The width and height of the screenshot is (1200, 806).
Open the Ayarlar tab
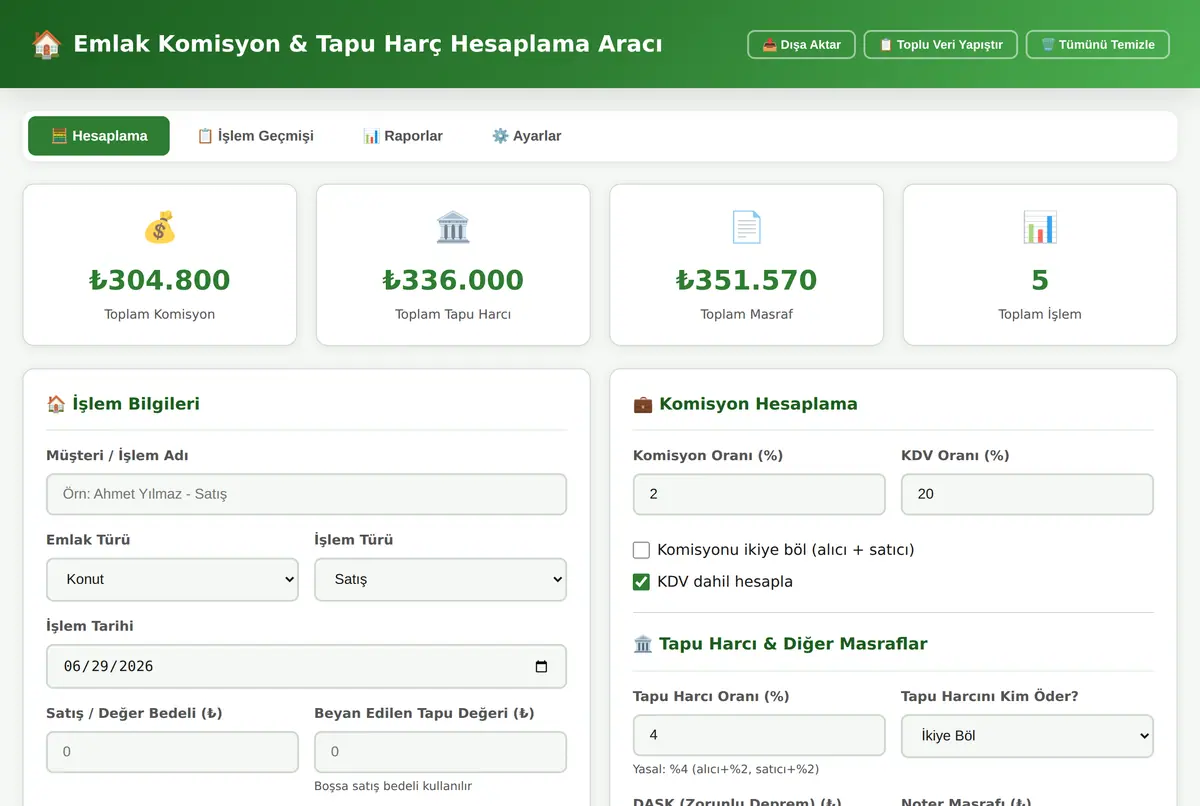click(526, 136)
